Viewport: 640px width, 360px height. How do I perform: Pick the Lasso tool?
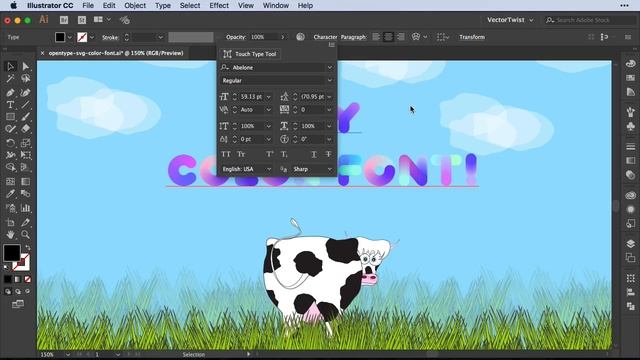[25, 78]
